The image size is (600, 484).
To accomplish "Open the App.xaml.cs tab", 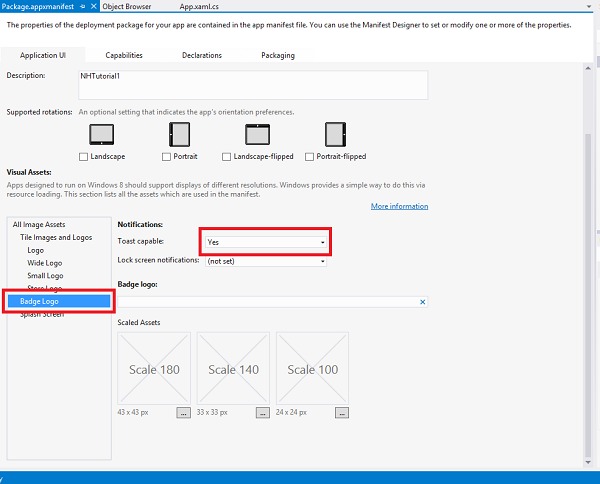I will coord(199,7).
